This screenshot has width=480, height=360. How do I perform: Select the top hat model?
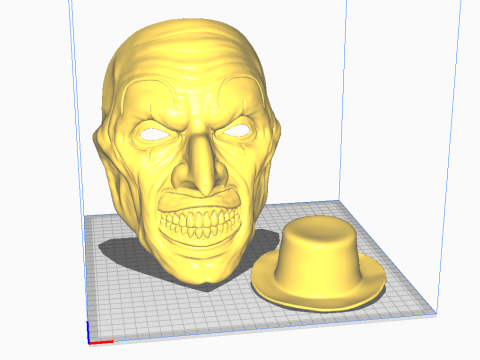318,264
